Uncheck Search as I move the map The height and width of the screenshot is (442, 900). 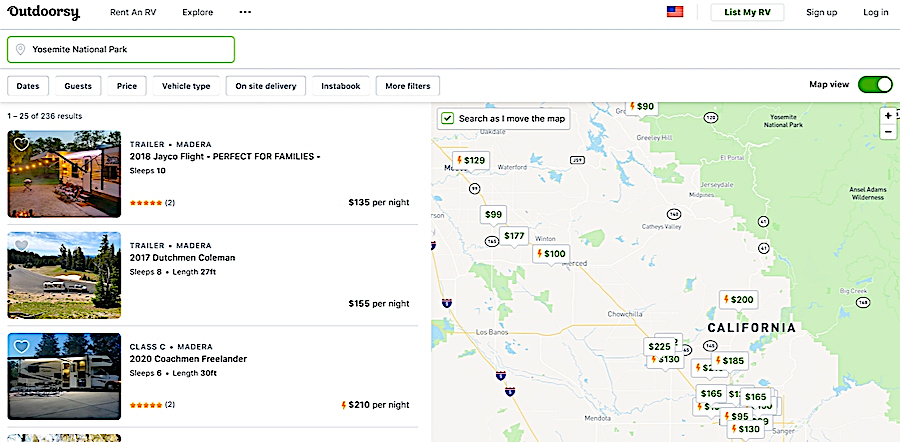click(448, 118)
